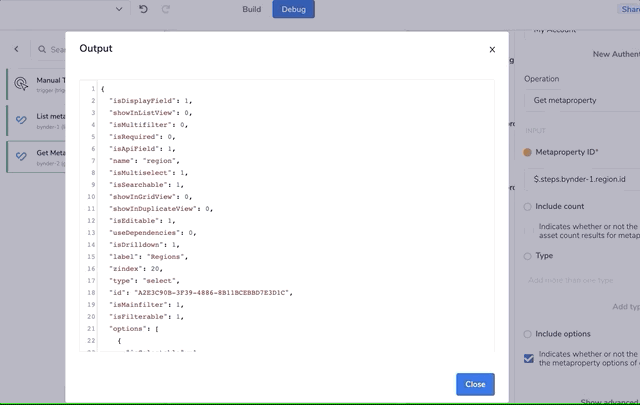Select the List metaproperties Bynder step icon
The width and height of the screenshot is (640, 405).
click(22, 121)
